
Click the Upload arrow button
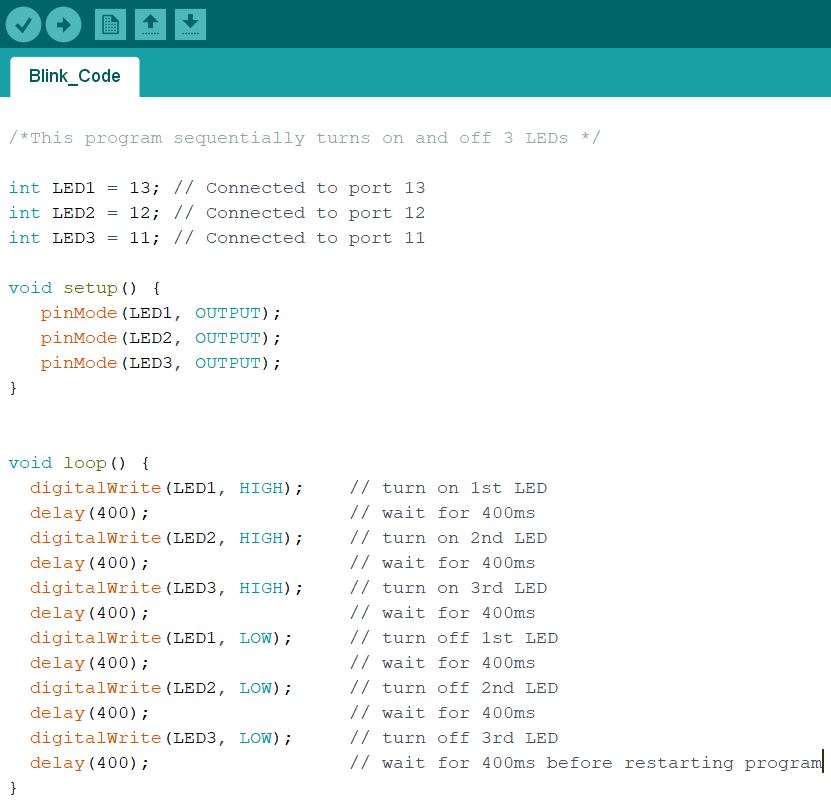pos(64,24)
